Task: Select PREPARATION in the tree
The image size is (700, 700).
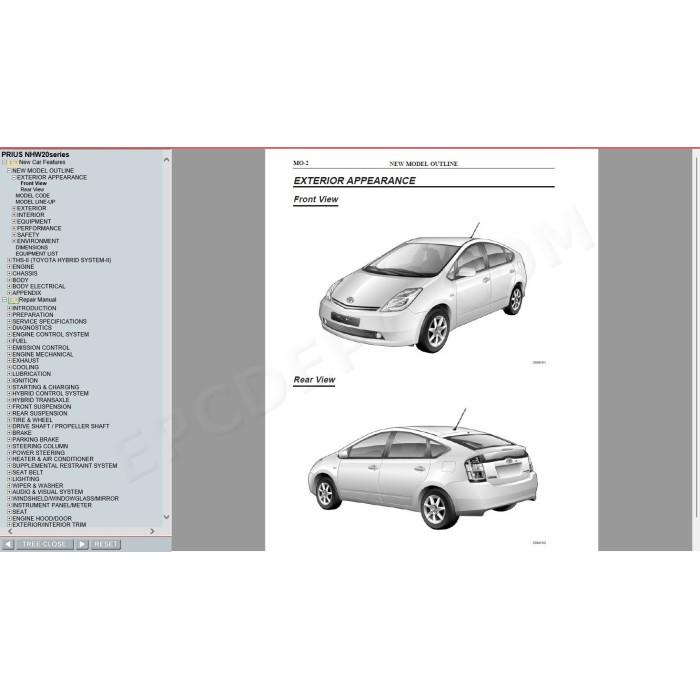Action: [33, 315]
